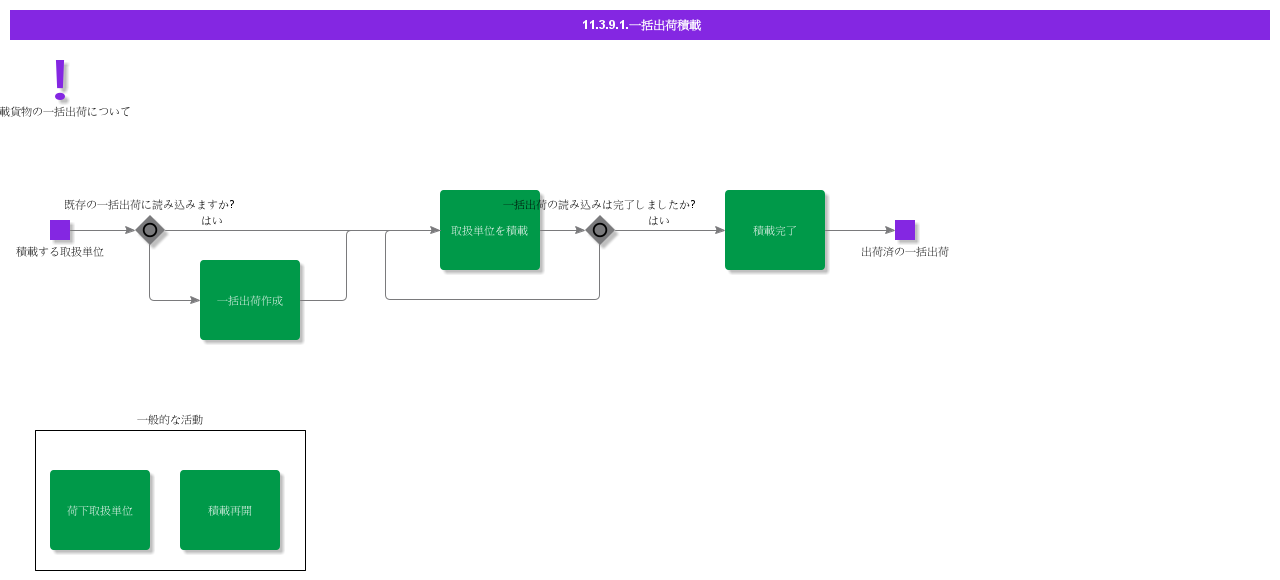Click the loop-back line under 取扱単位を積載
The image size is (1280, 580).
[492, 299]
